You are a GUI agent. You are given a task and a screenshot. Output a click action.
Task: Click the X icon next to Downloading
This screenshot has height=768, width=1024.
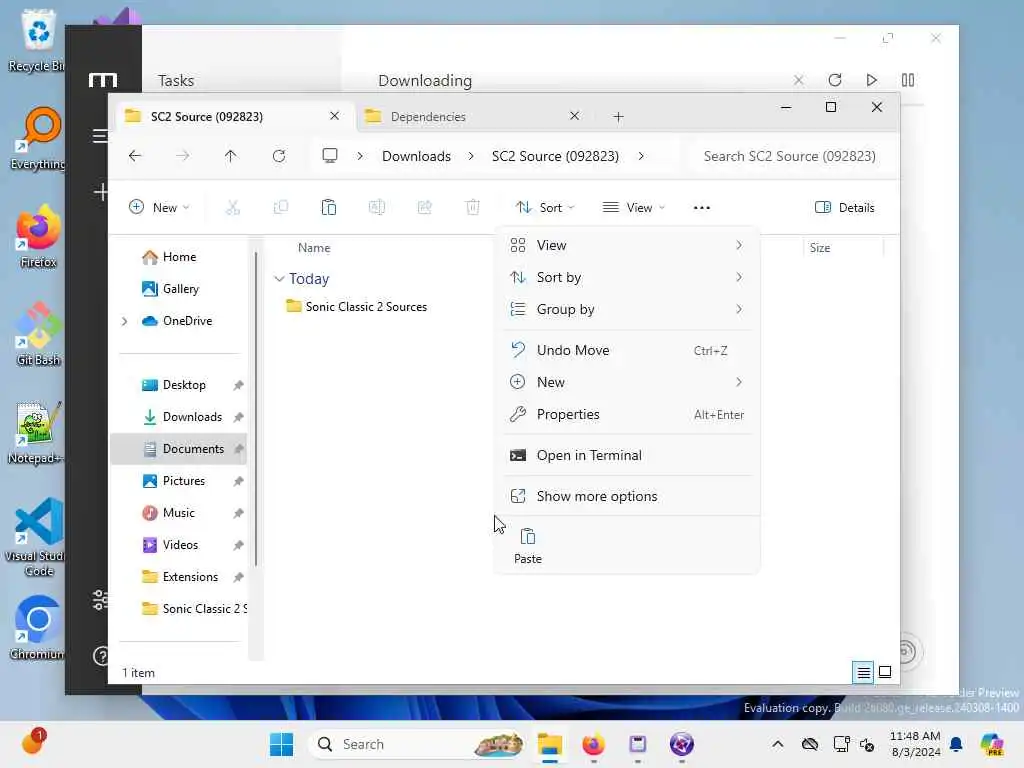[799, 80]
